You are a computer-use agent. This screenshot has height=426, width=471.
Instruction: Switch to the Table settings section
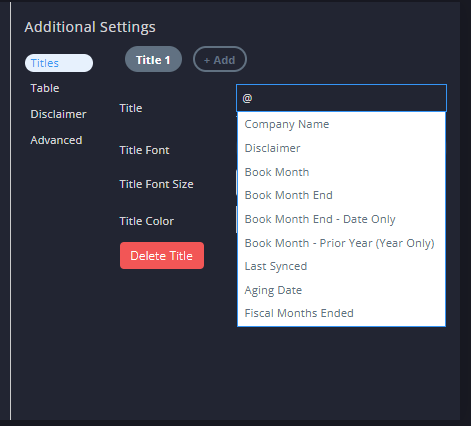point(45,88)
